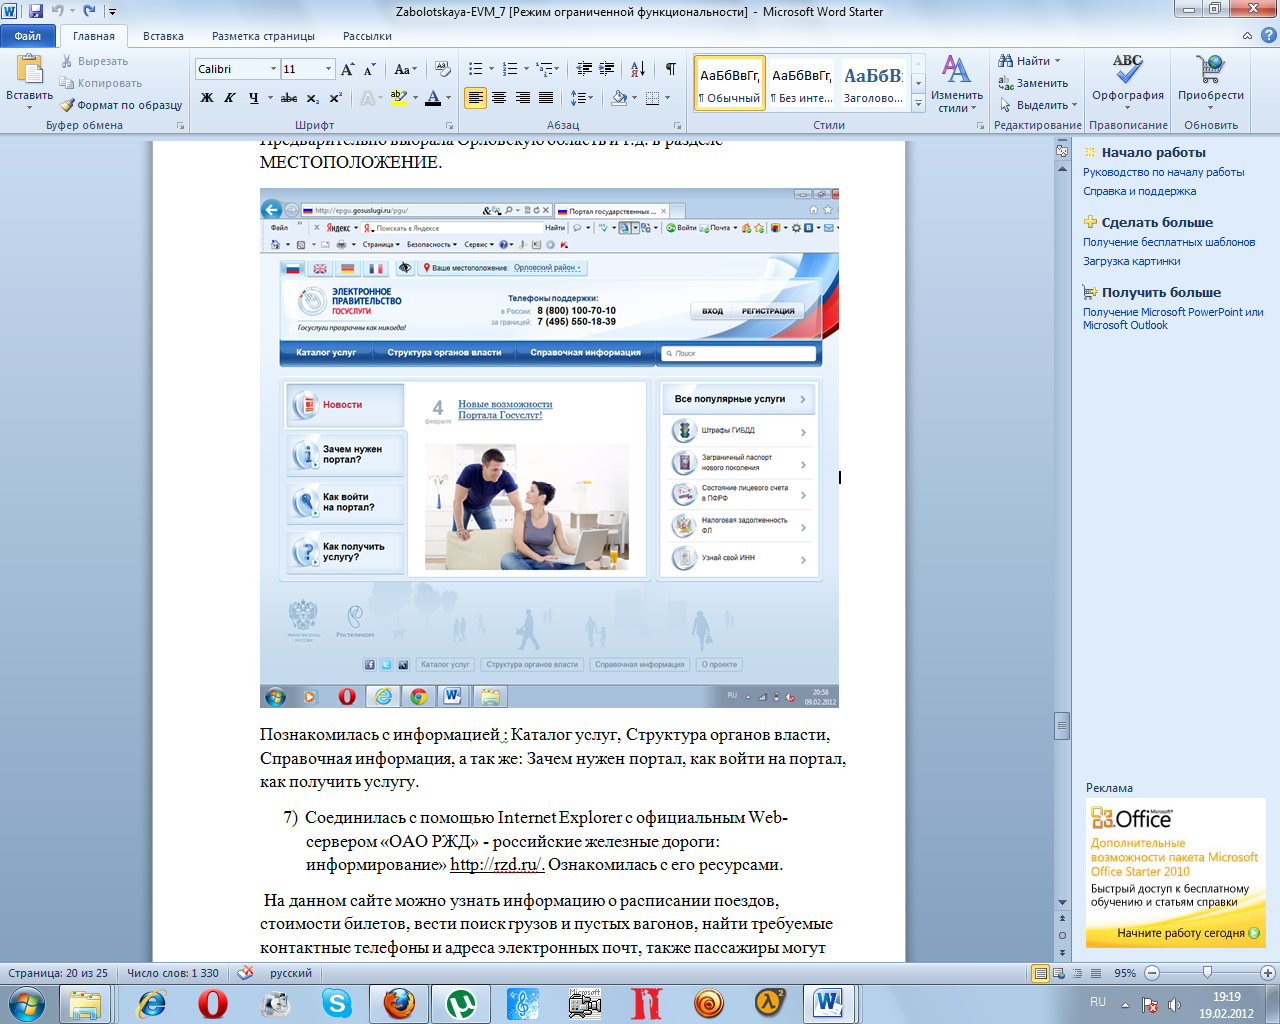Toggle left text alignment
The width and height of the screenshot is (1280, 1024).
pyautogui.click(x=475, y=98)
